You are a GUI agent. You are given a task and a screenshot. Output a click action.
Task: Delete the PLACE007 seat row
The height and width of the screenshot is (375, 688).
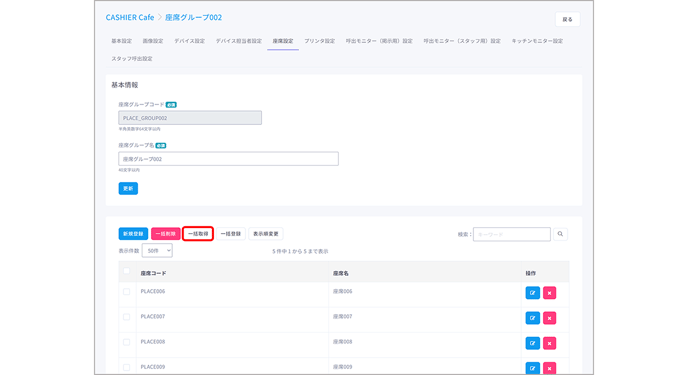tap(549, 318)
